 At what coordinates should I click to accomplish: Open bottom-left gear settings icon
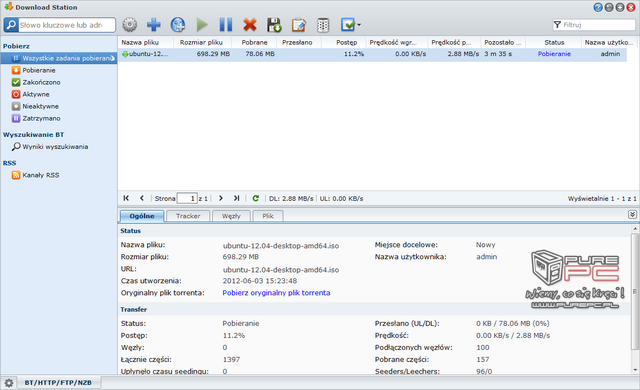(x=9, y=383)
